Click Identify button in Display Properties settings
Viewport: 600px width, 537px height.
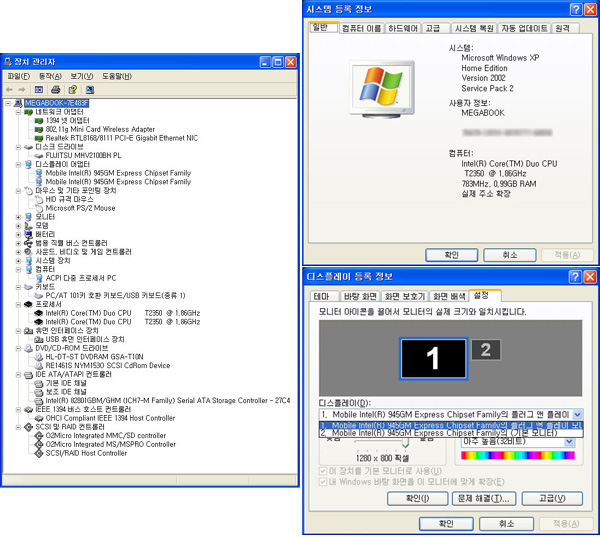(417, 498)
